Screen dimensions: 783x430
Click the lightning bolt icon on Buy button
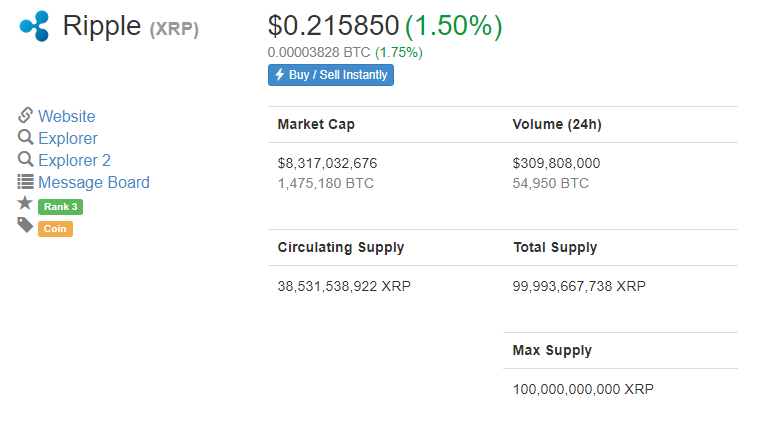pos(280,75)
